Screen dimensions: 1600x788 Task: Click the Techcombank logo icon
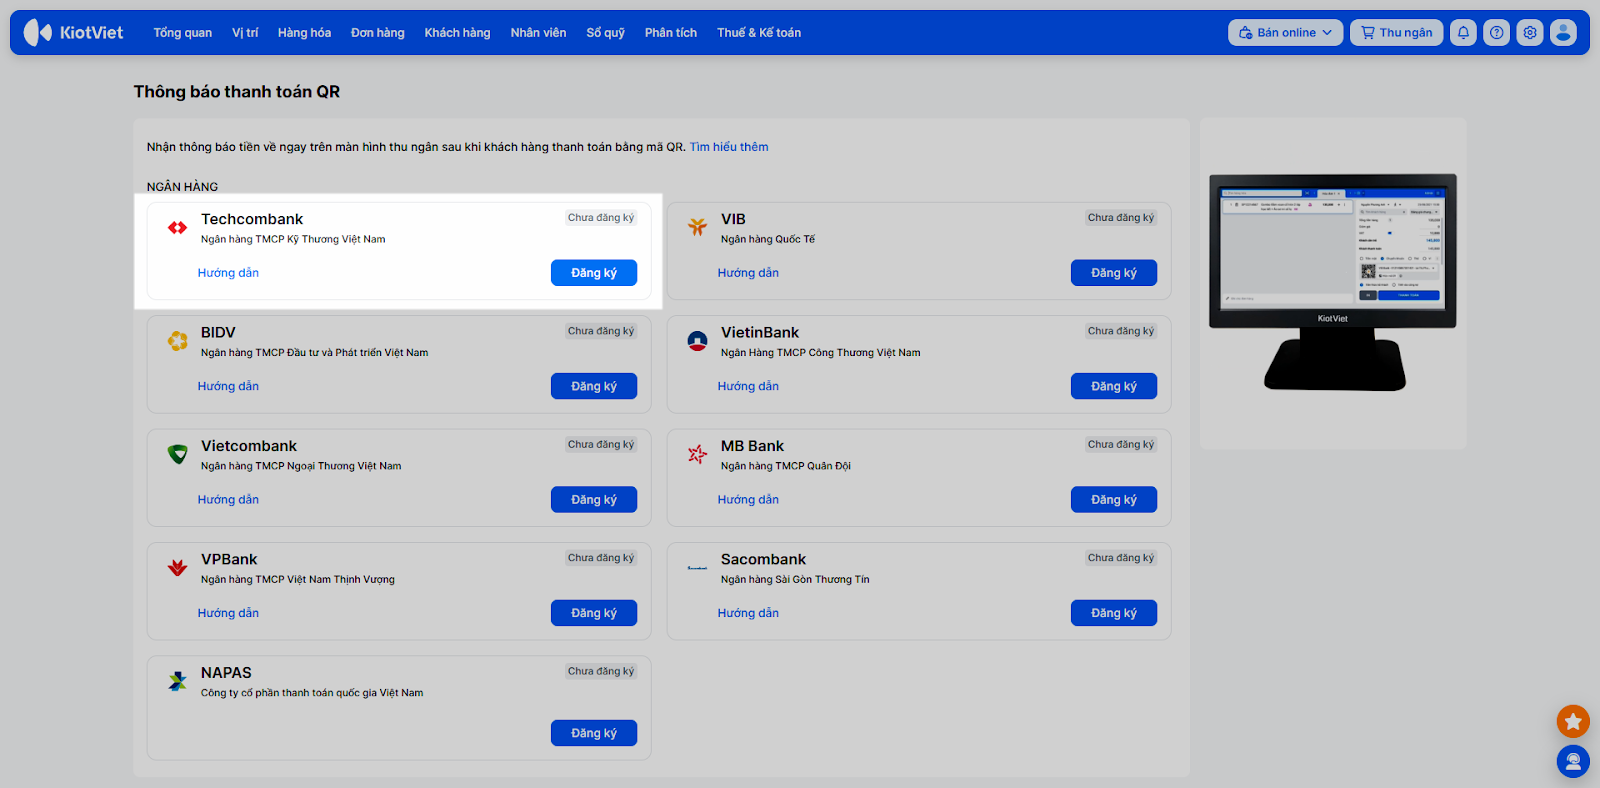coord(178,228)
